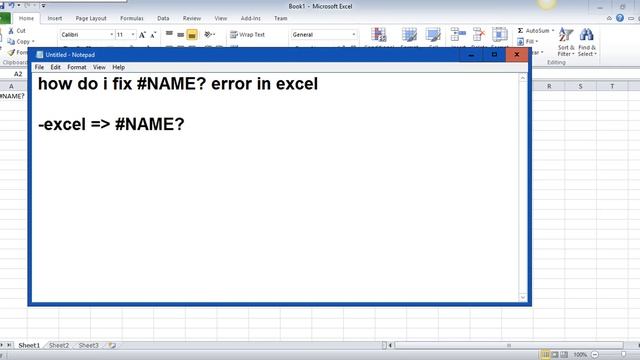Click the 100% zoom level text
640x360 pixels.
[x=580, y=355]
